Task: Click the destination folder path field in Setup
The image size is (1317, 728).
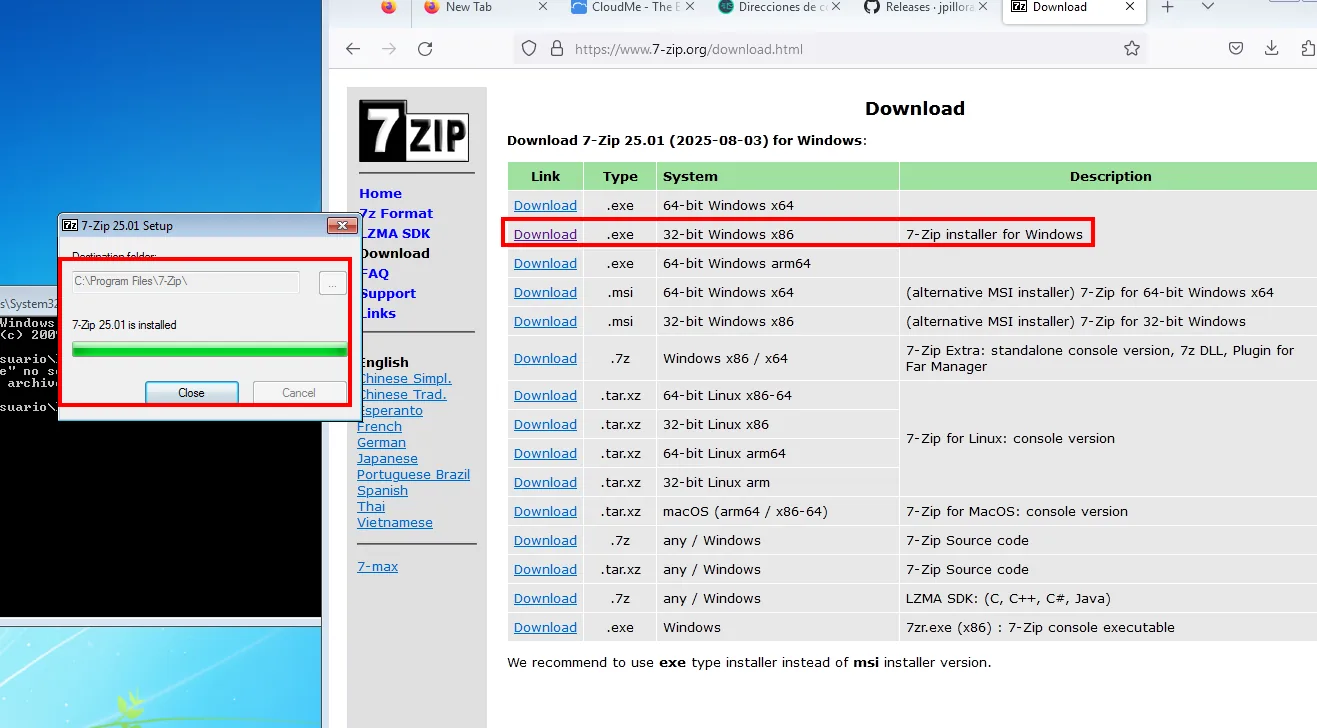Action: click(184, 282)
